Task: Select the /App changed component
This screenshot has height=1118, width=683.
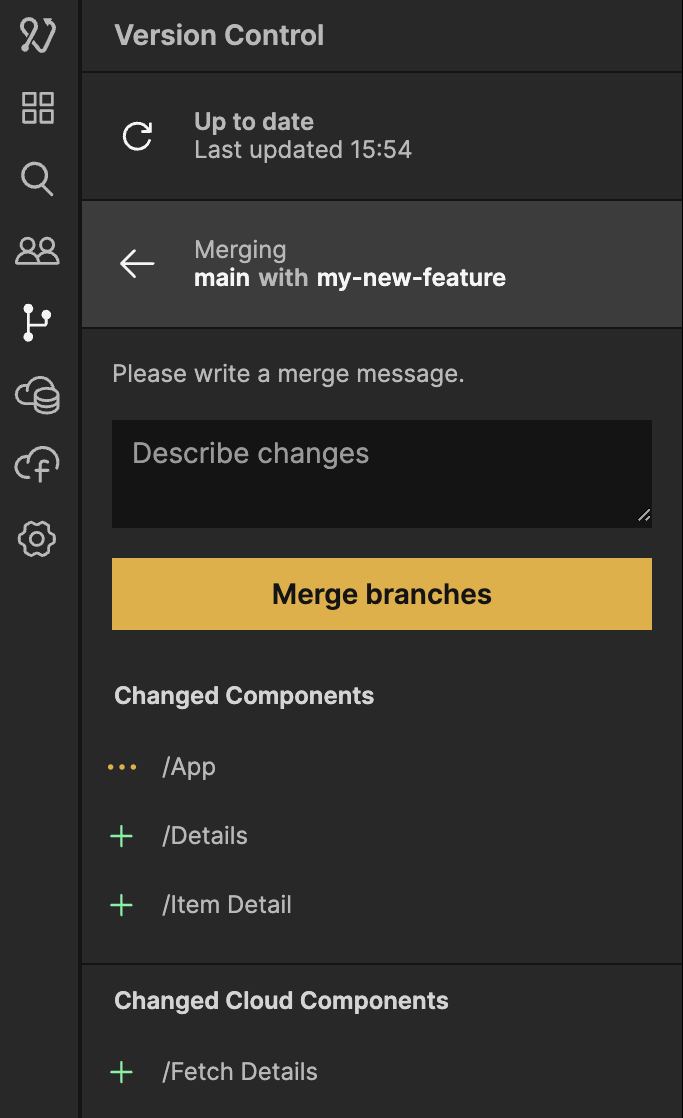Action: click(x=189, y=767)
